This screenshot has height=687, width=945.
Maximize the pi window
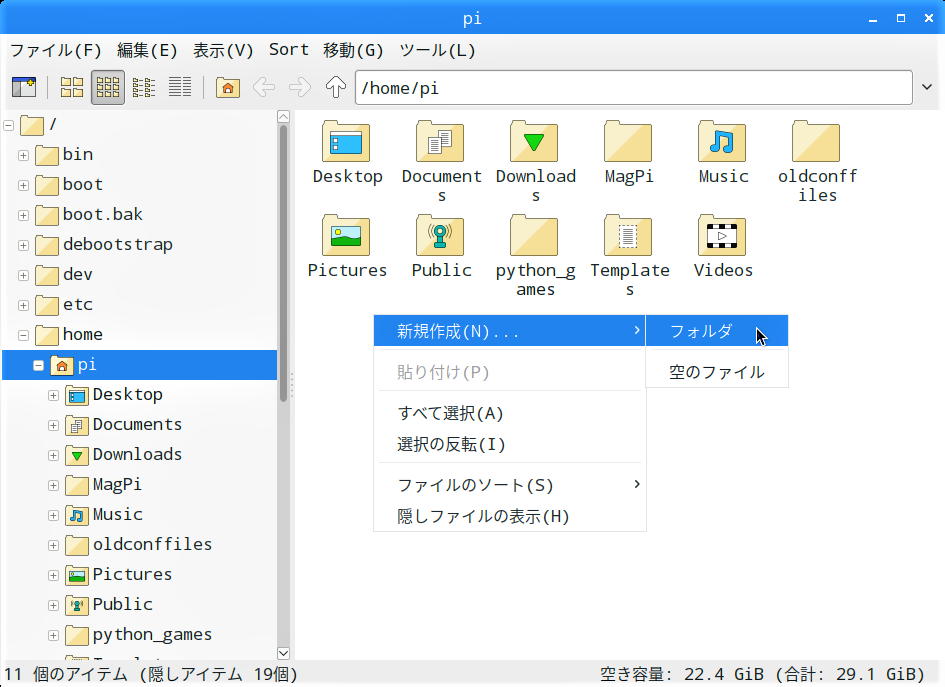[900, 18]
